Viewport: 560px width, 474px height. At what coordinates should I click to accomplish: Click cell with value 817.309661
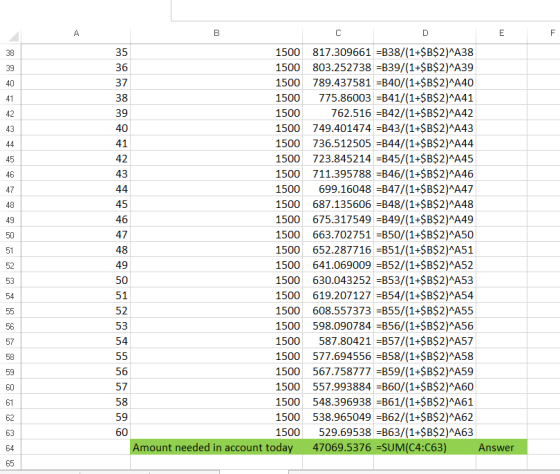point(338,52)
